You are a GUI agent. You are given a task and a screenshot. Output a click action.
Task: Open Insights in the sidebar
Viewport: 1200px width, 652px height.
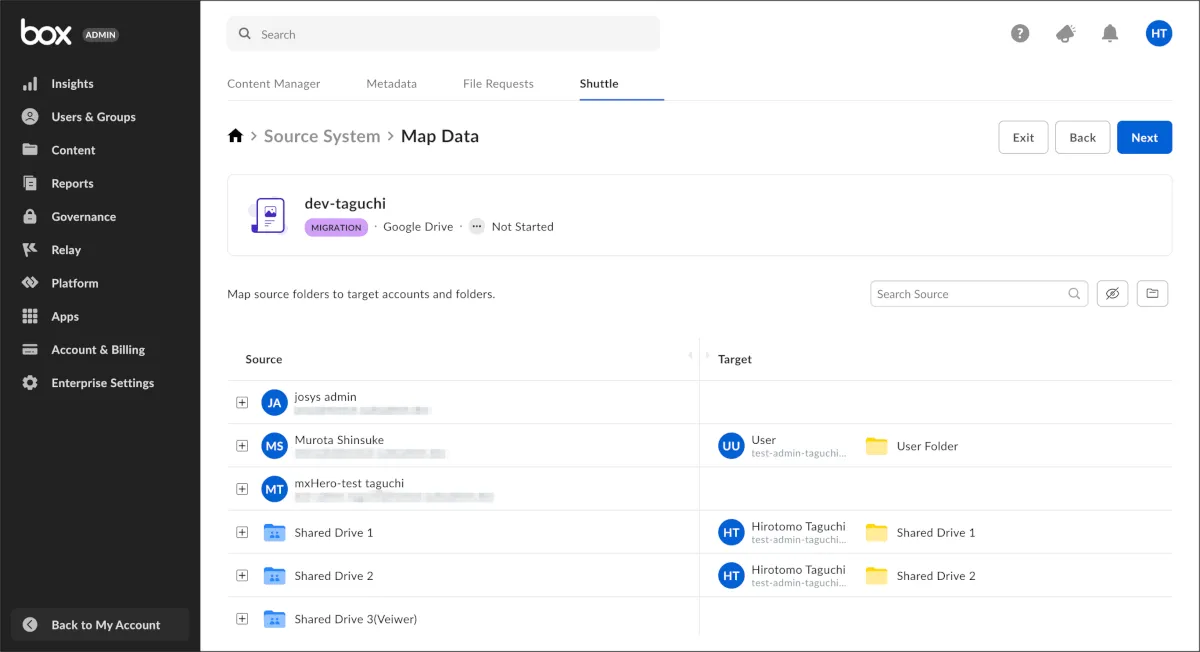pos(72,84)
